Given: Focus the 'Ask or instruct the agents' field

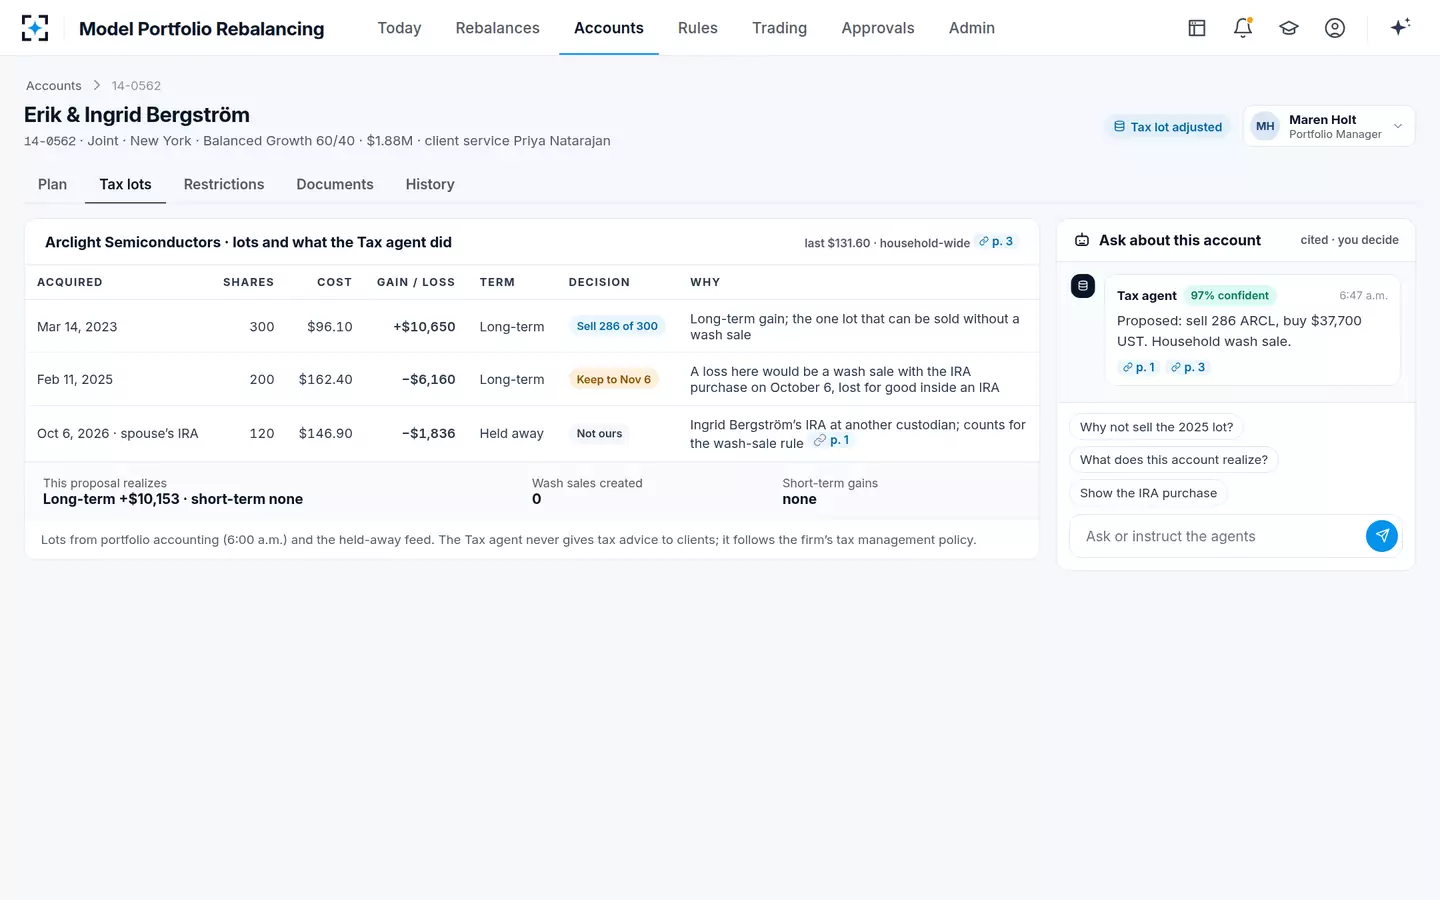Looking at the screenshot, I should tap(1218, 536).
